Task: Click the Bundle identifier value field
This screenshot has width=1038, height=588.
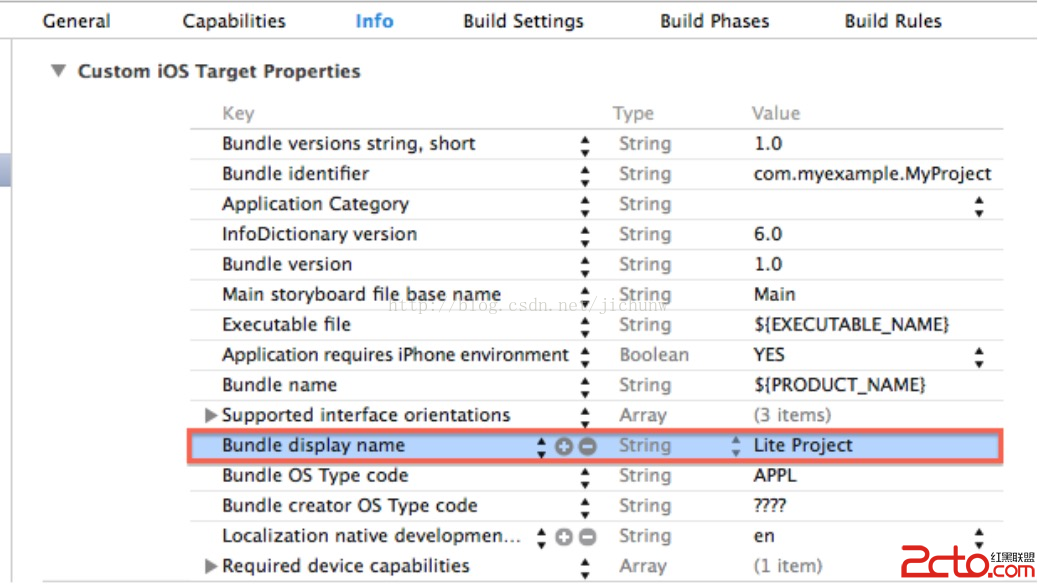Action: point(872,174)
